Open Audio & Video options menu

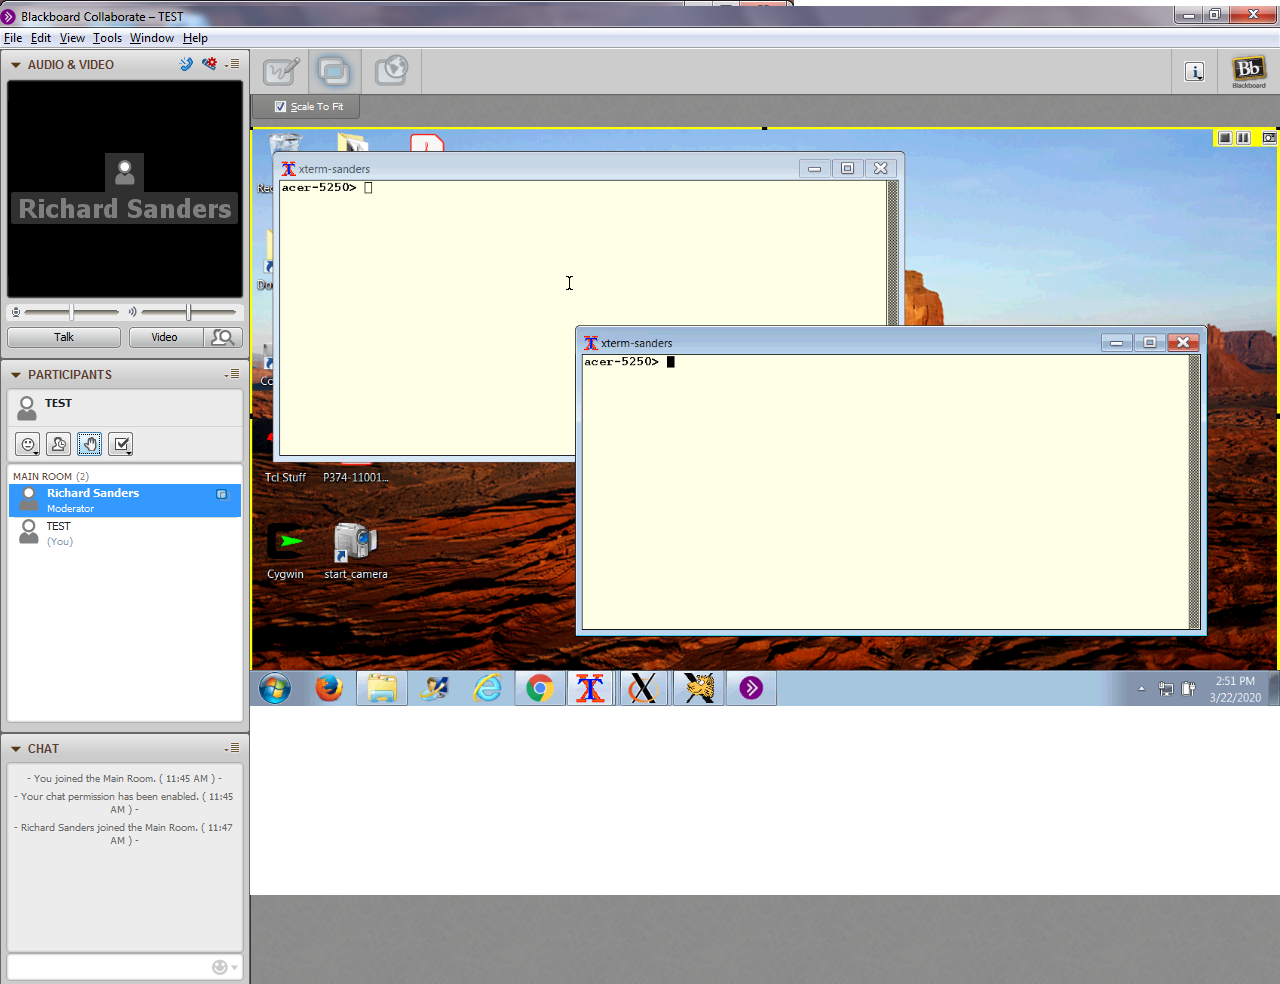pyautogui.click(x=232, y=64)
